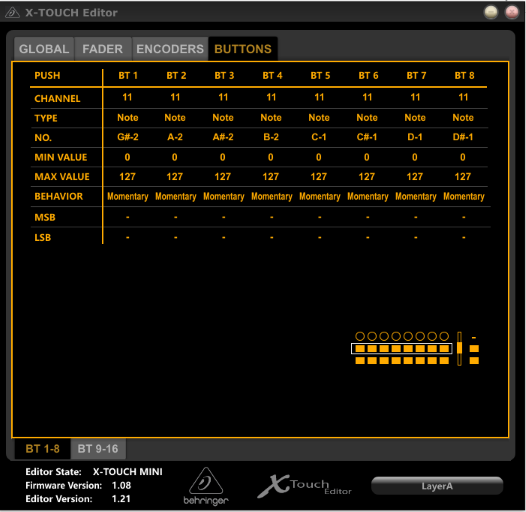This screenshot has height=512, width=526.
Task: Click the BT 7 LSB dash cell
Action: pos(416,238)
